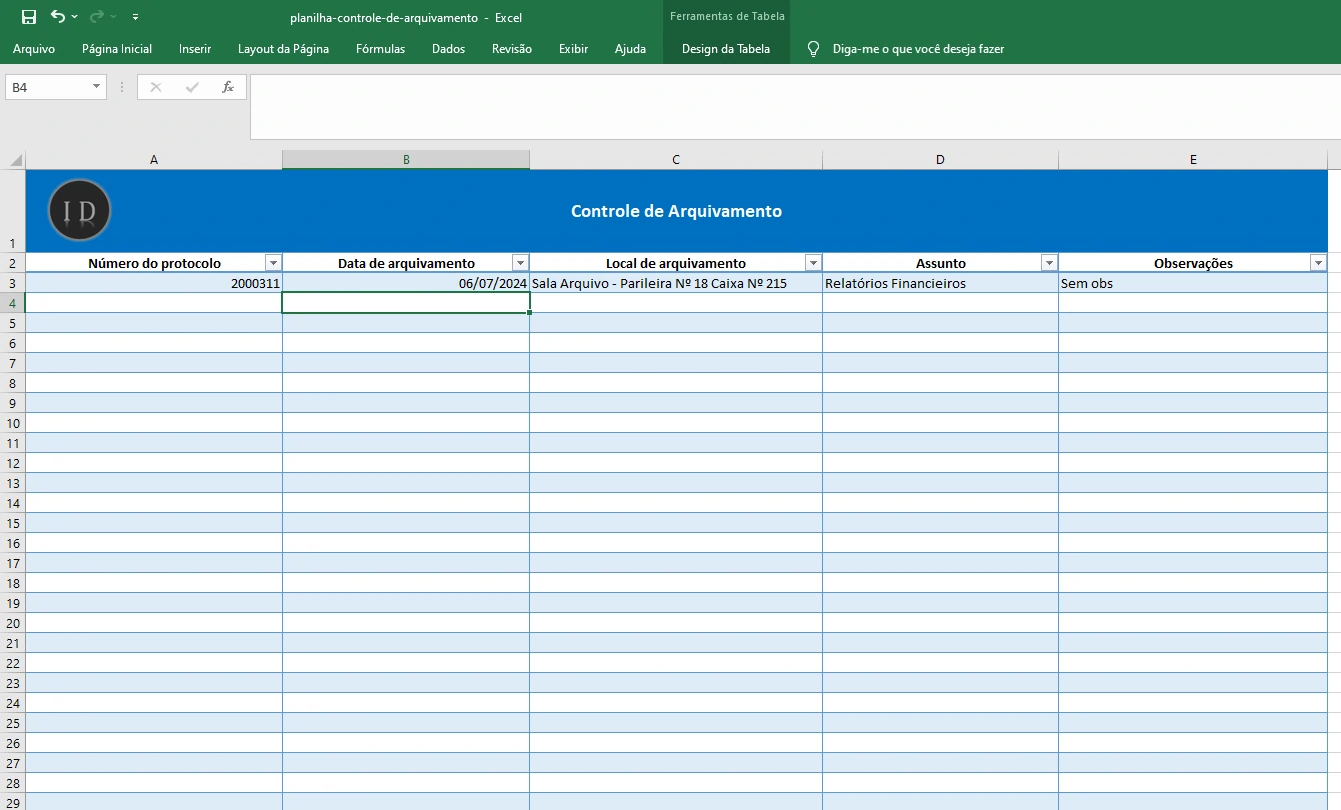
Task: Open the Assunto filter dropdown
Action: click(1049, 262)
